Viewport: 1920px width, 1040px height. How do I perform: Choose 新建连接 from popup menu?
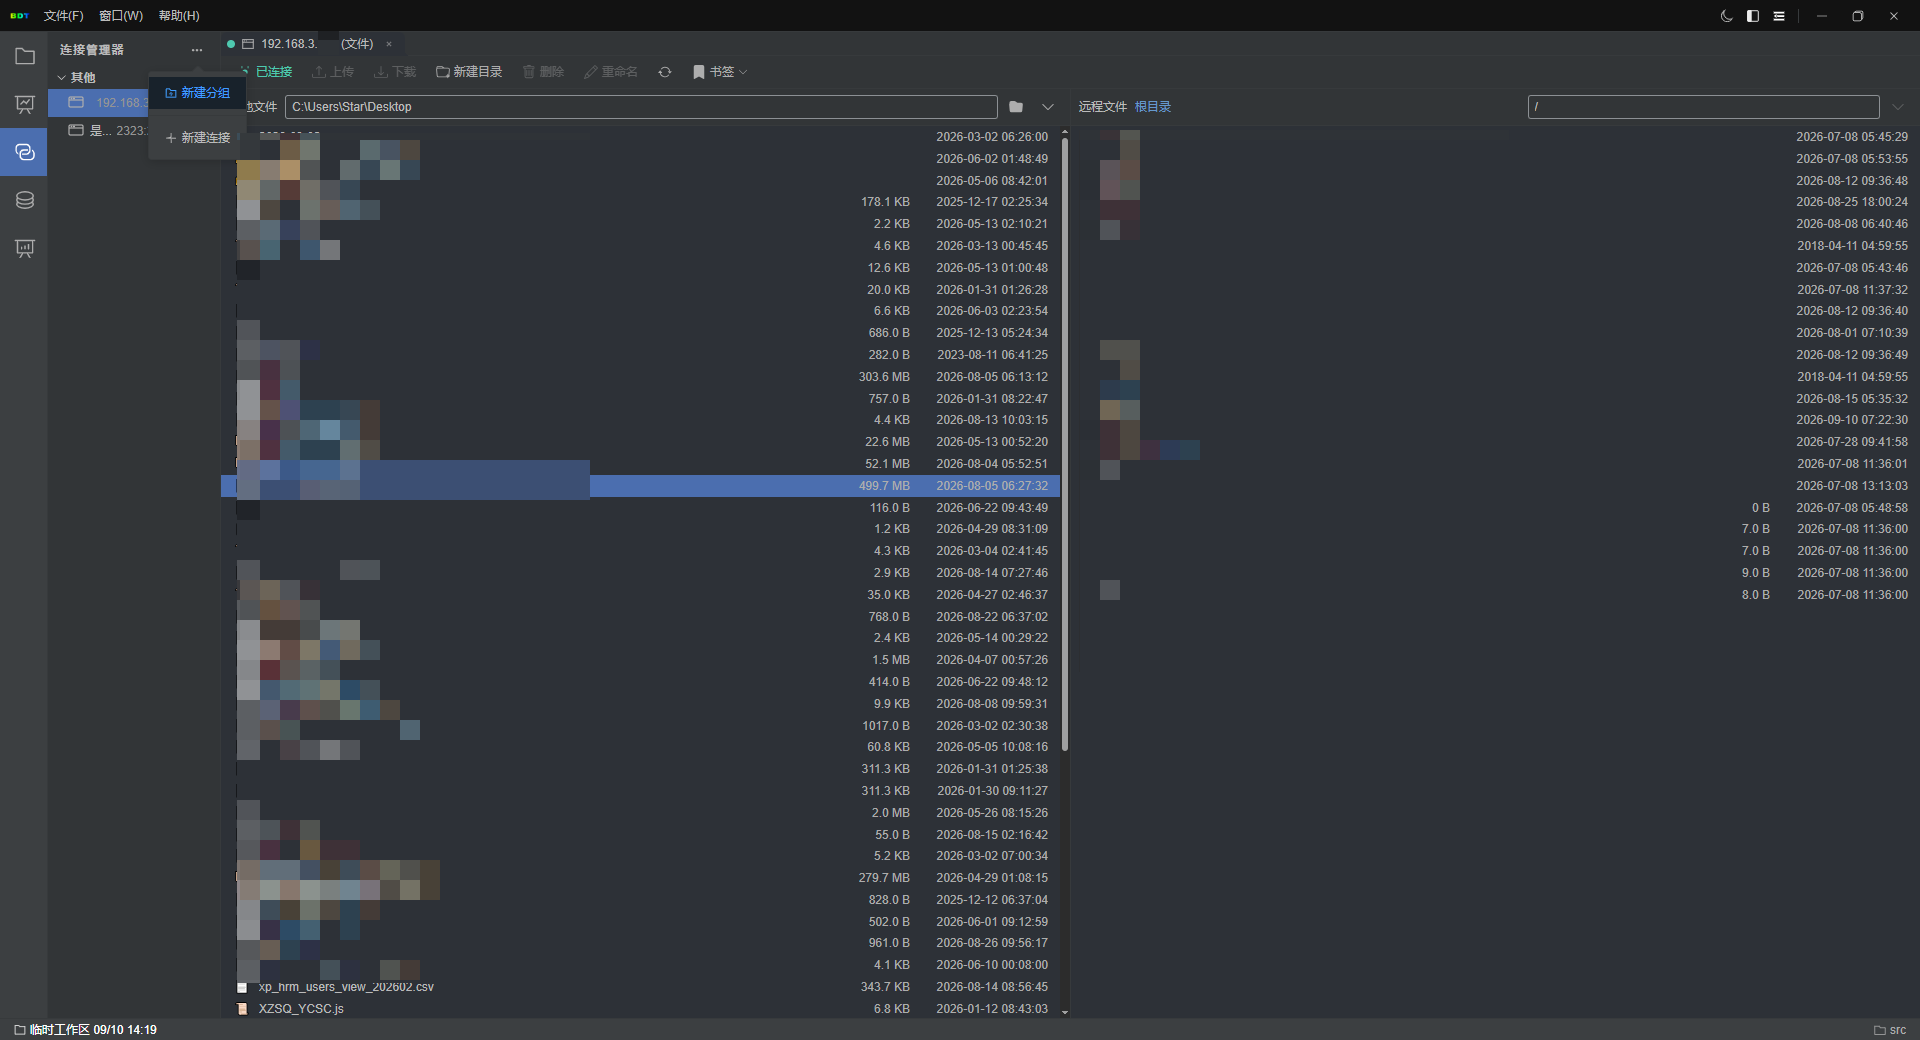pyautogui.click(x=197, y=138)
